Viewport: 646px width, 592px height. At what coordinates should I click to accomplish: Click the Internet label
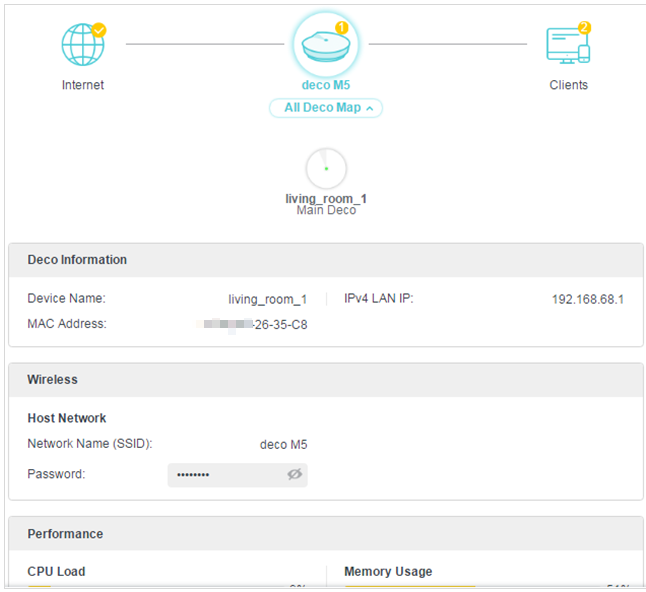pos(83,85)
